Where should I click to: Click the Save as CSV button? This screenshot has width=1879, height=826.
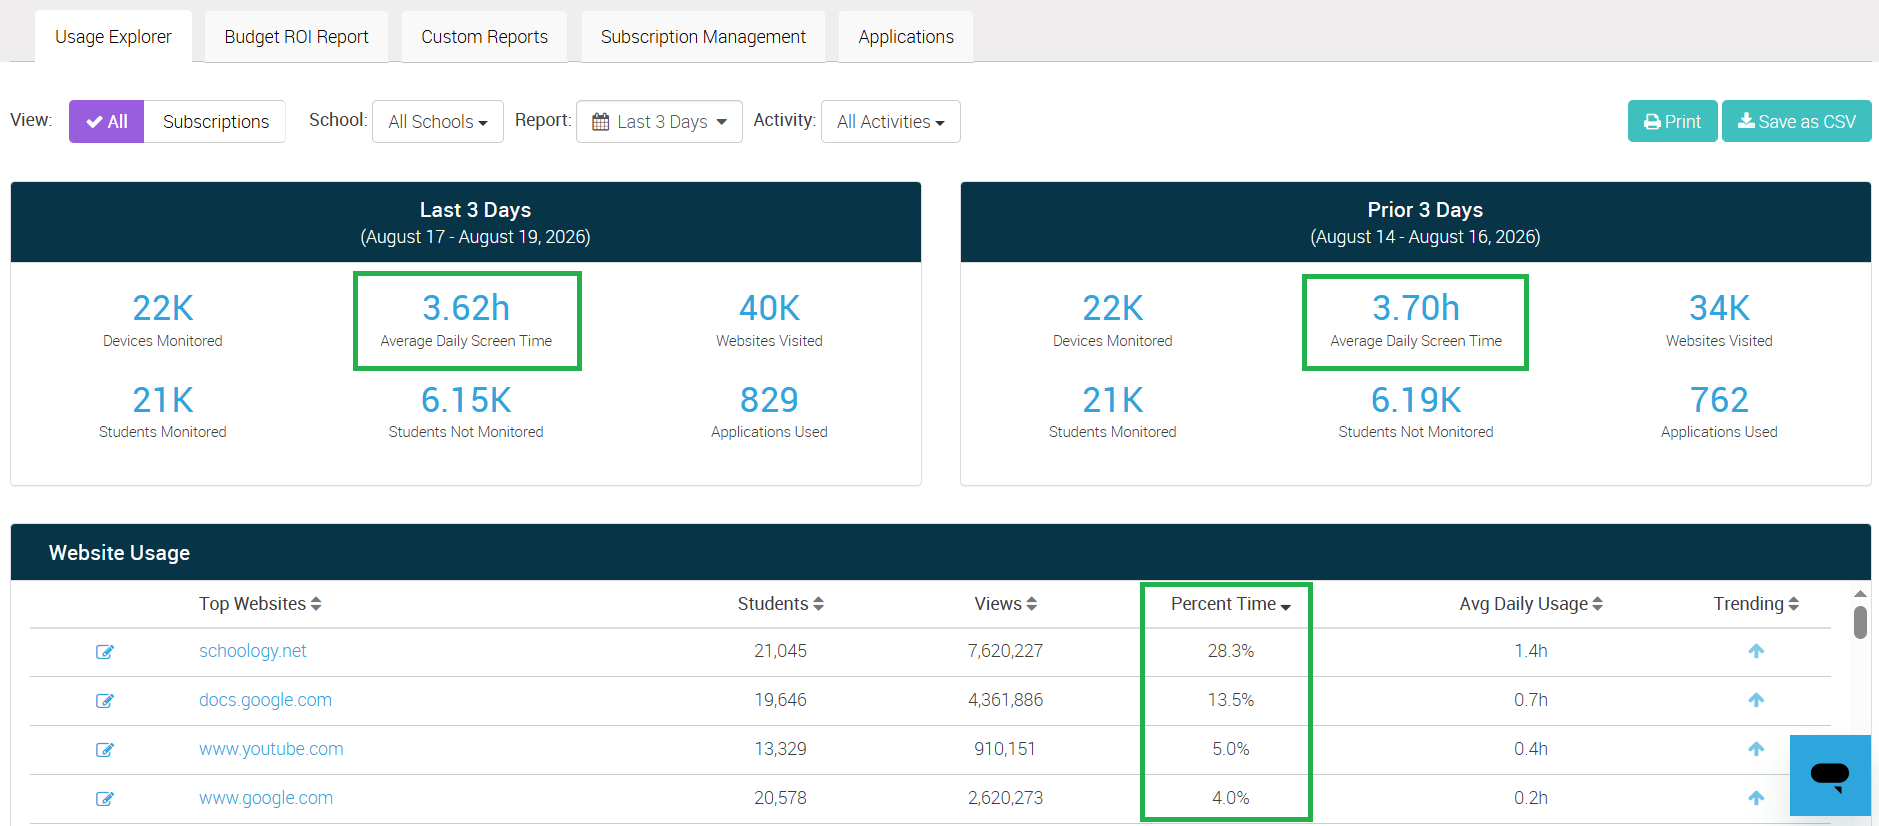[x=1796, y=121]
